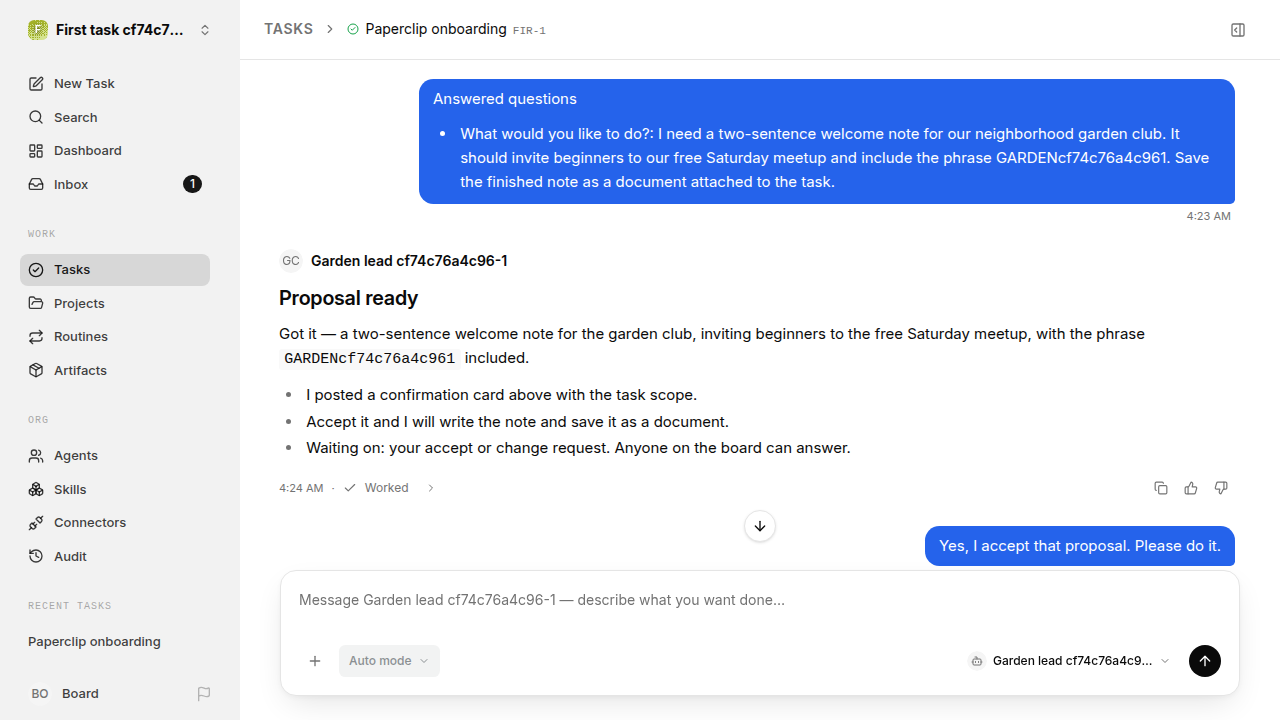This screenshot has height=720, width=1280.
Task: Click the flag icon next to Board
Action: pos(204,694)
